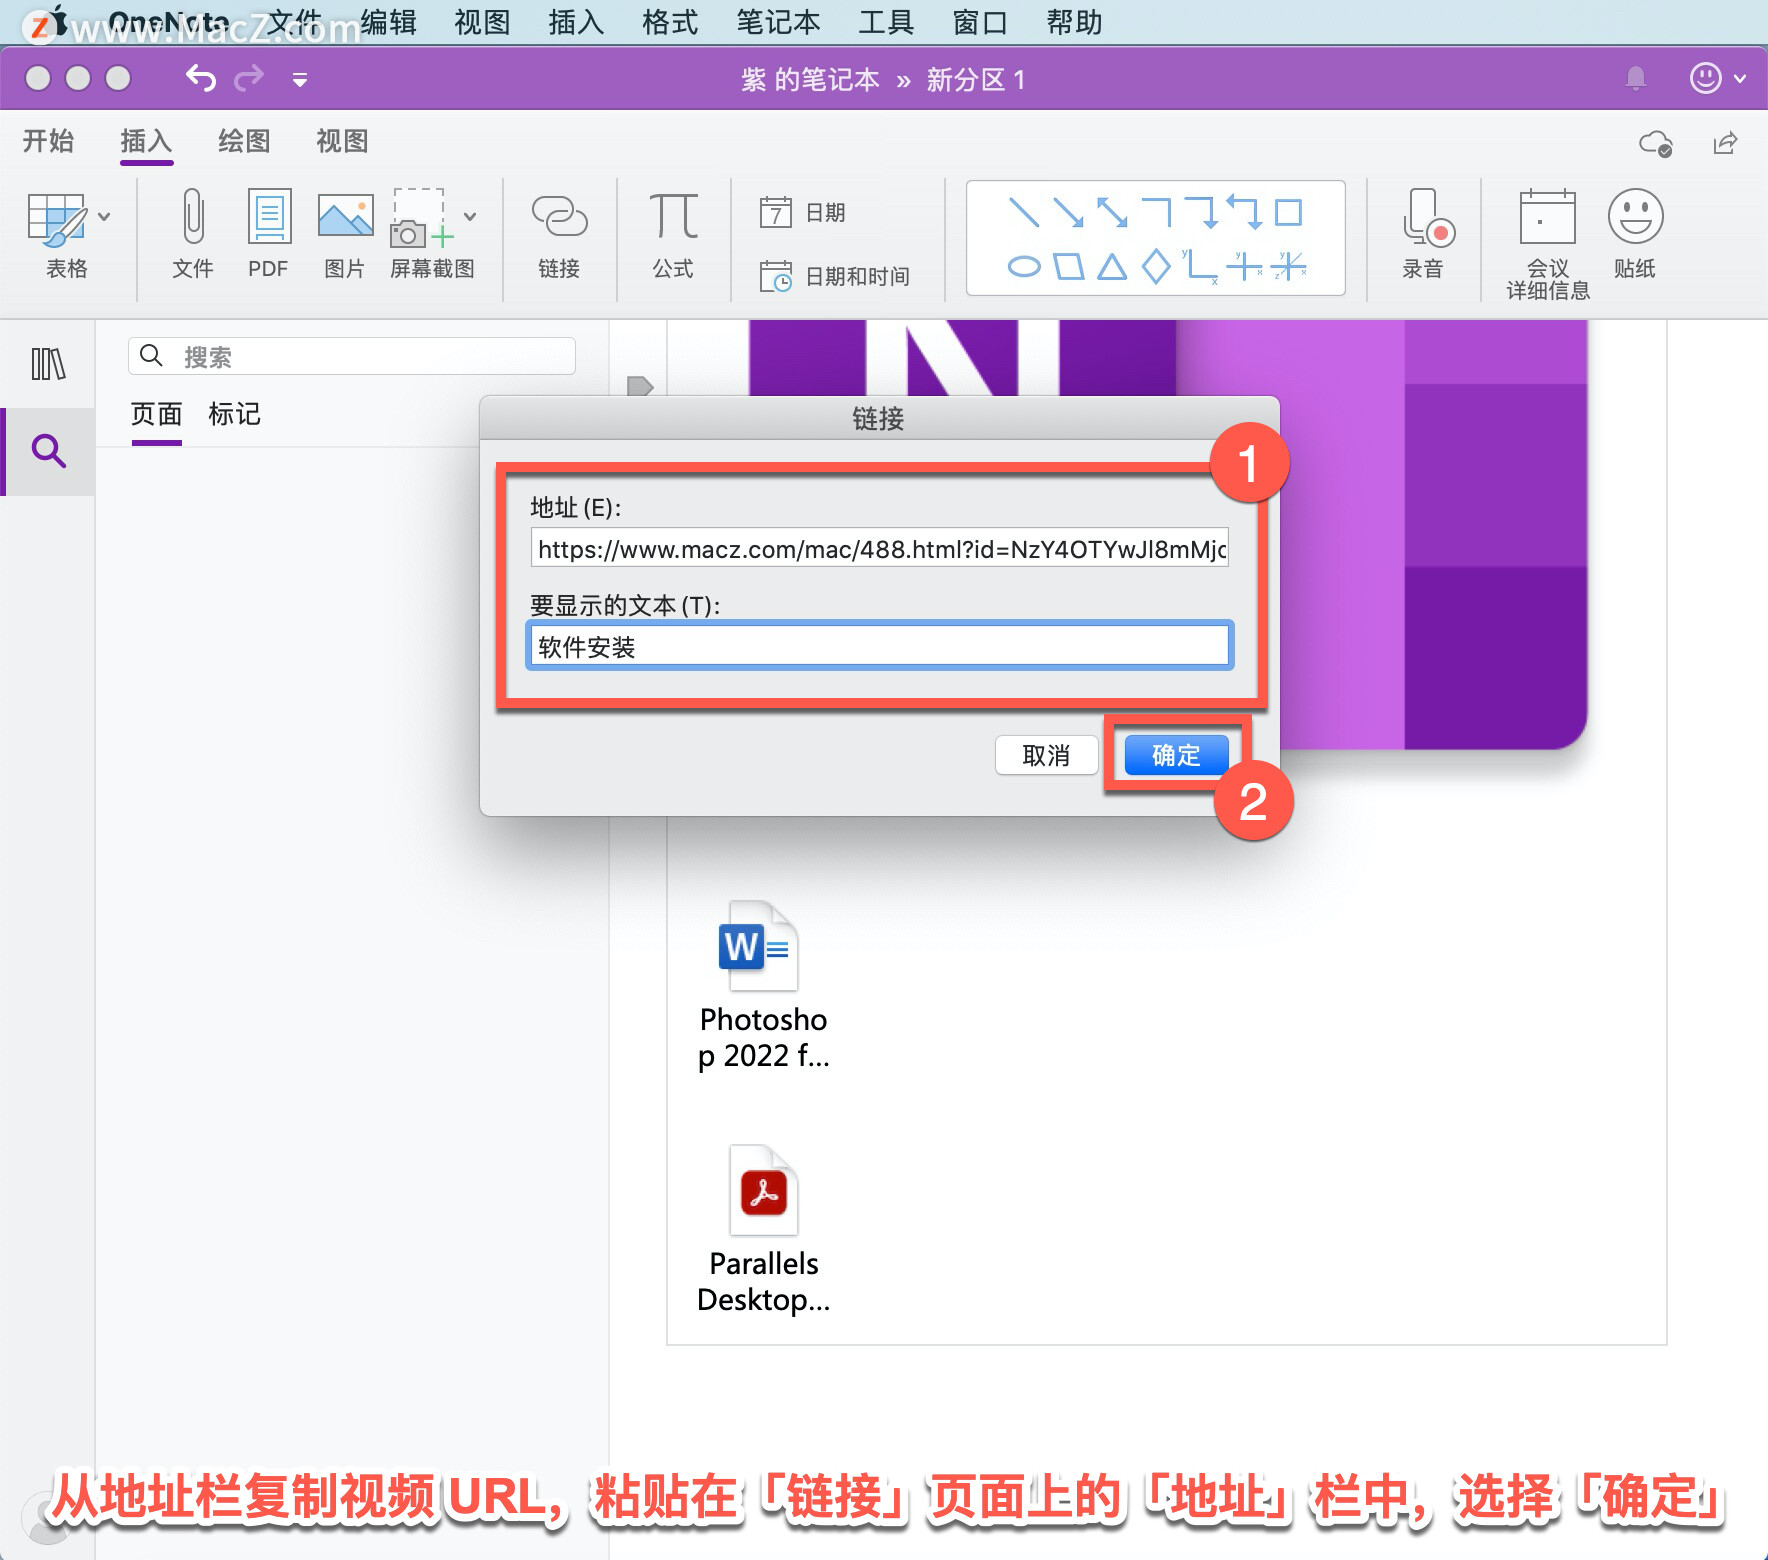Select the crossed XY axes shape
The height and width of the screenshot is (1560, 1768).
1244,267
